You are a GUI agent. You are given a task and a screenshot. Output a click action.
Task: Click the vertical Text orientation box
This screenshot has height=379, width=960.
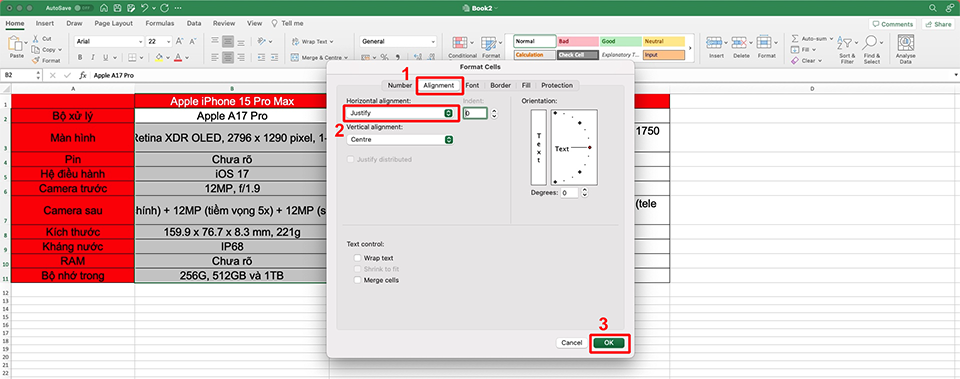[539, 147]
